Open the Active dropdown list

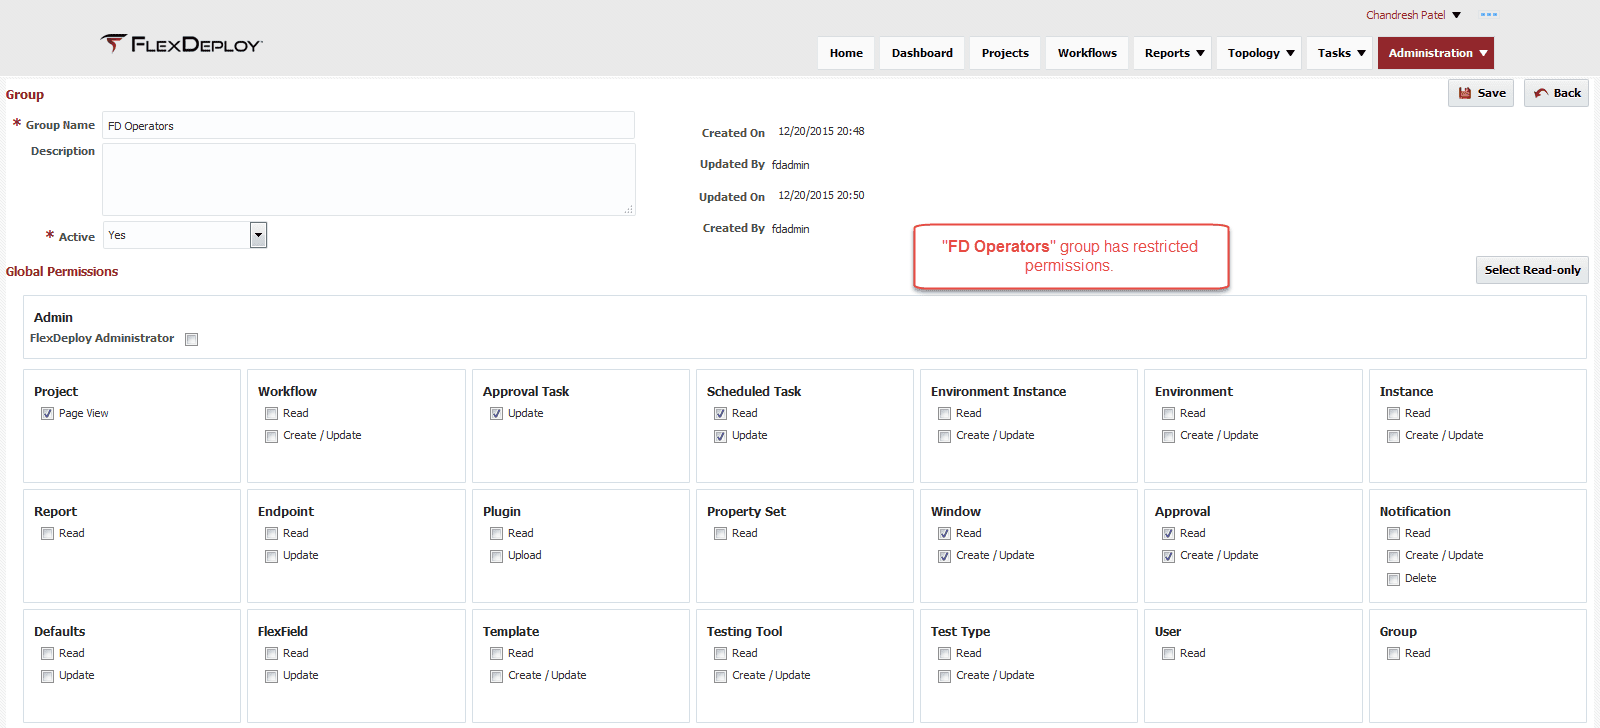[258, 235]
